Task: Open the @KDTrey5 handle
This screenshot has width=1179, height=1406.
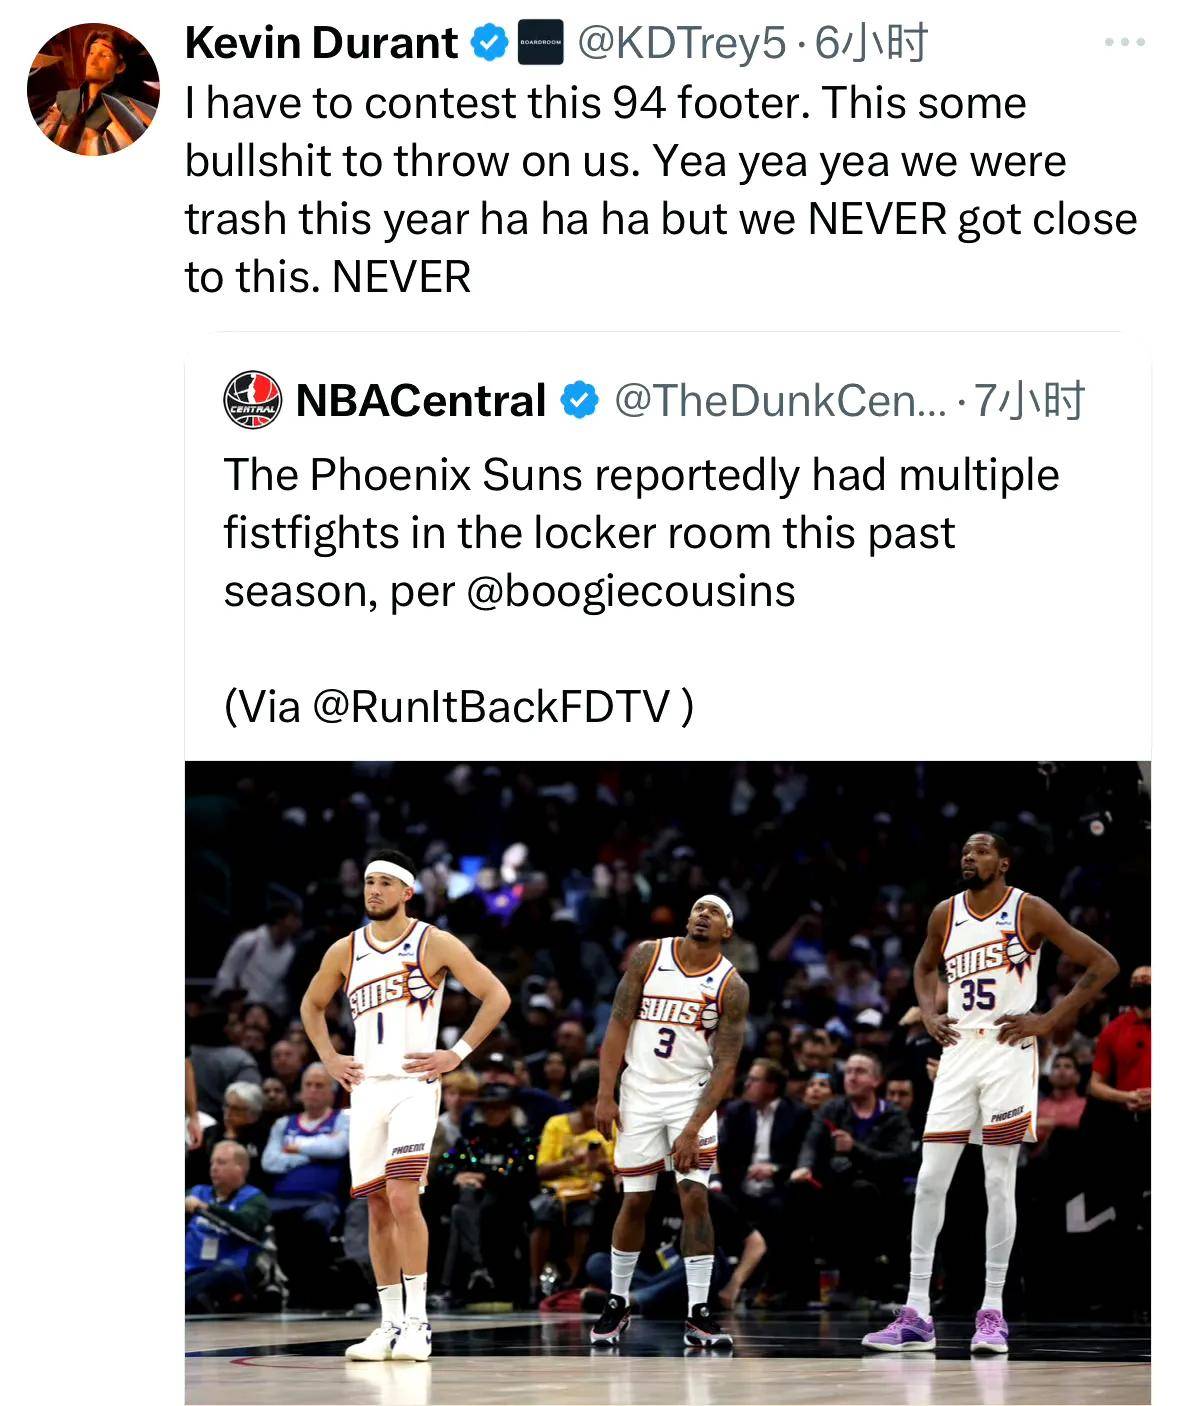Action: [x=682, y=43]
